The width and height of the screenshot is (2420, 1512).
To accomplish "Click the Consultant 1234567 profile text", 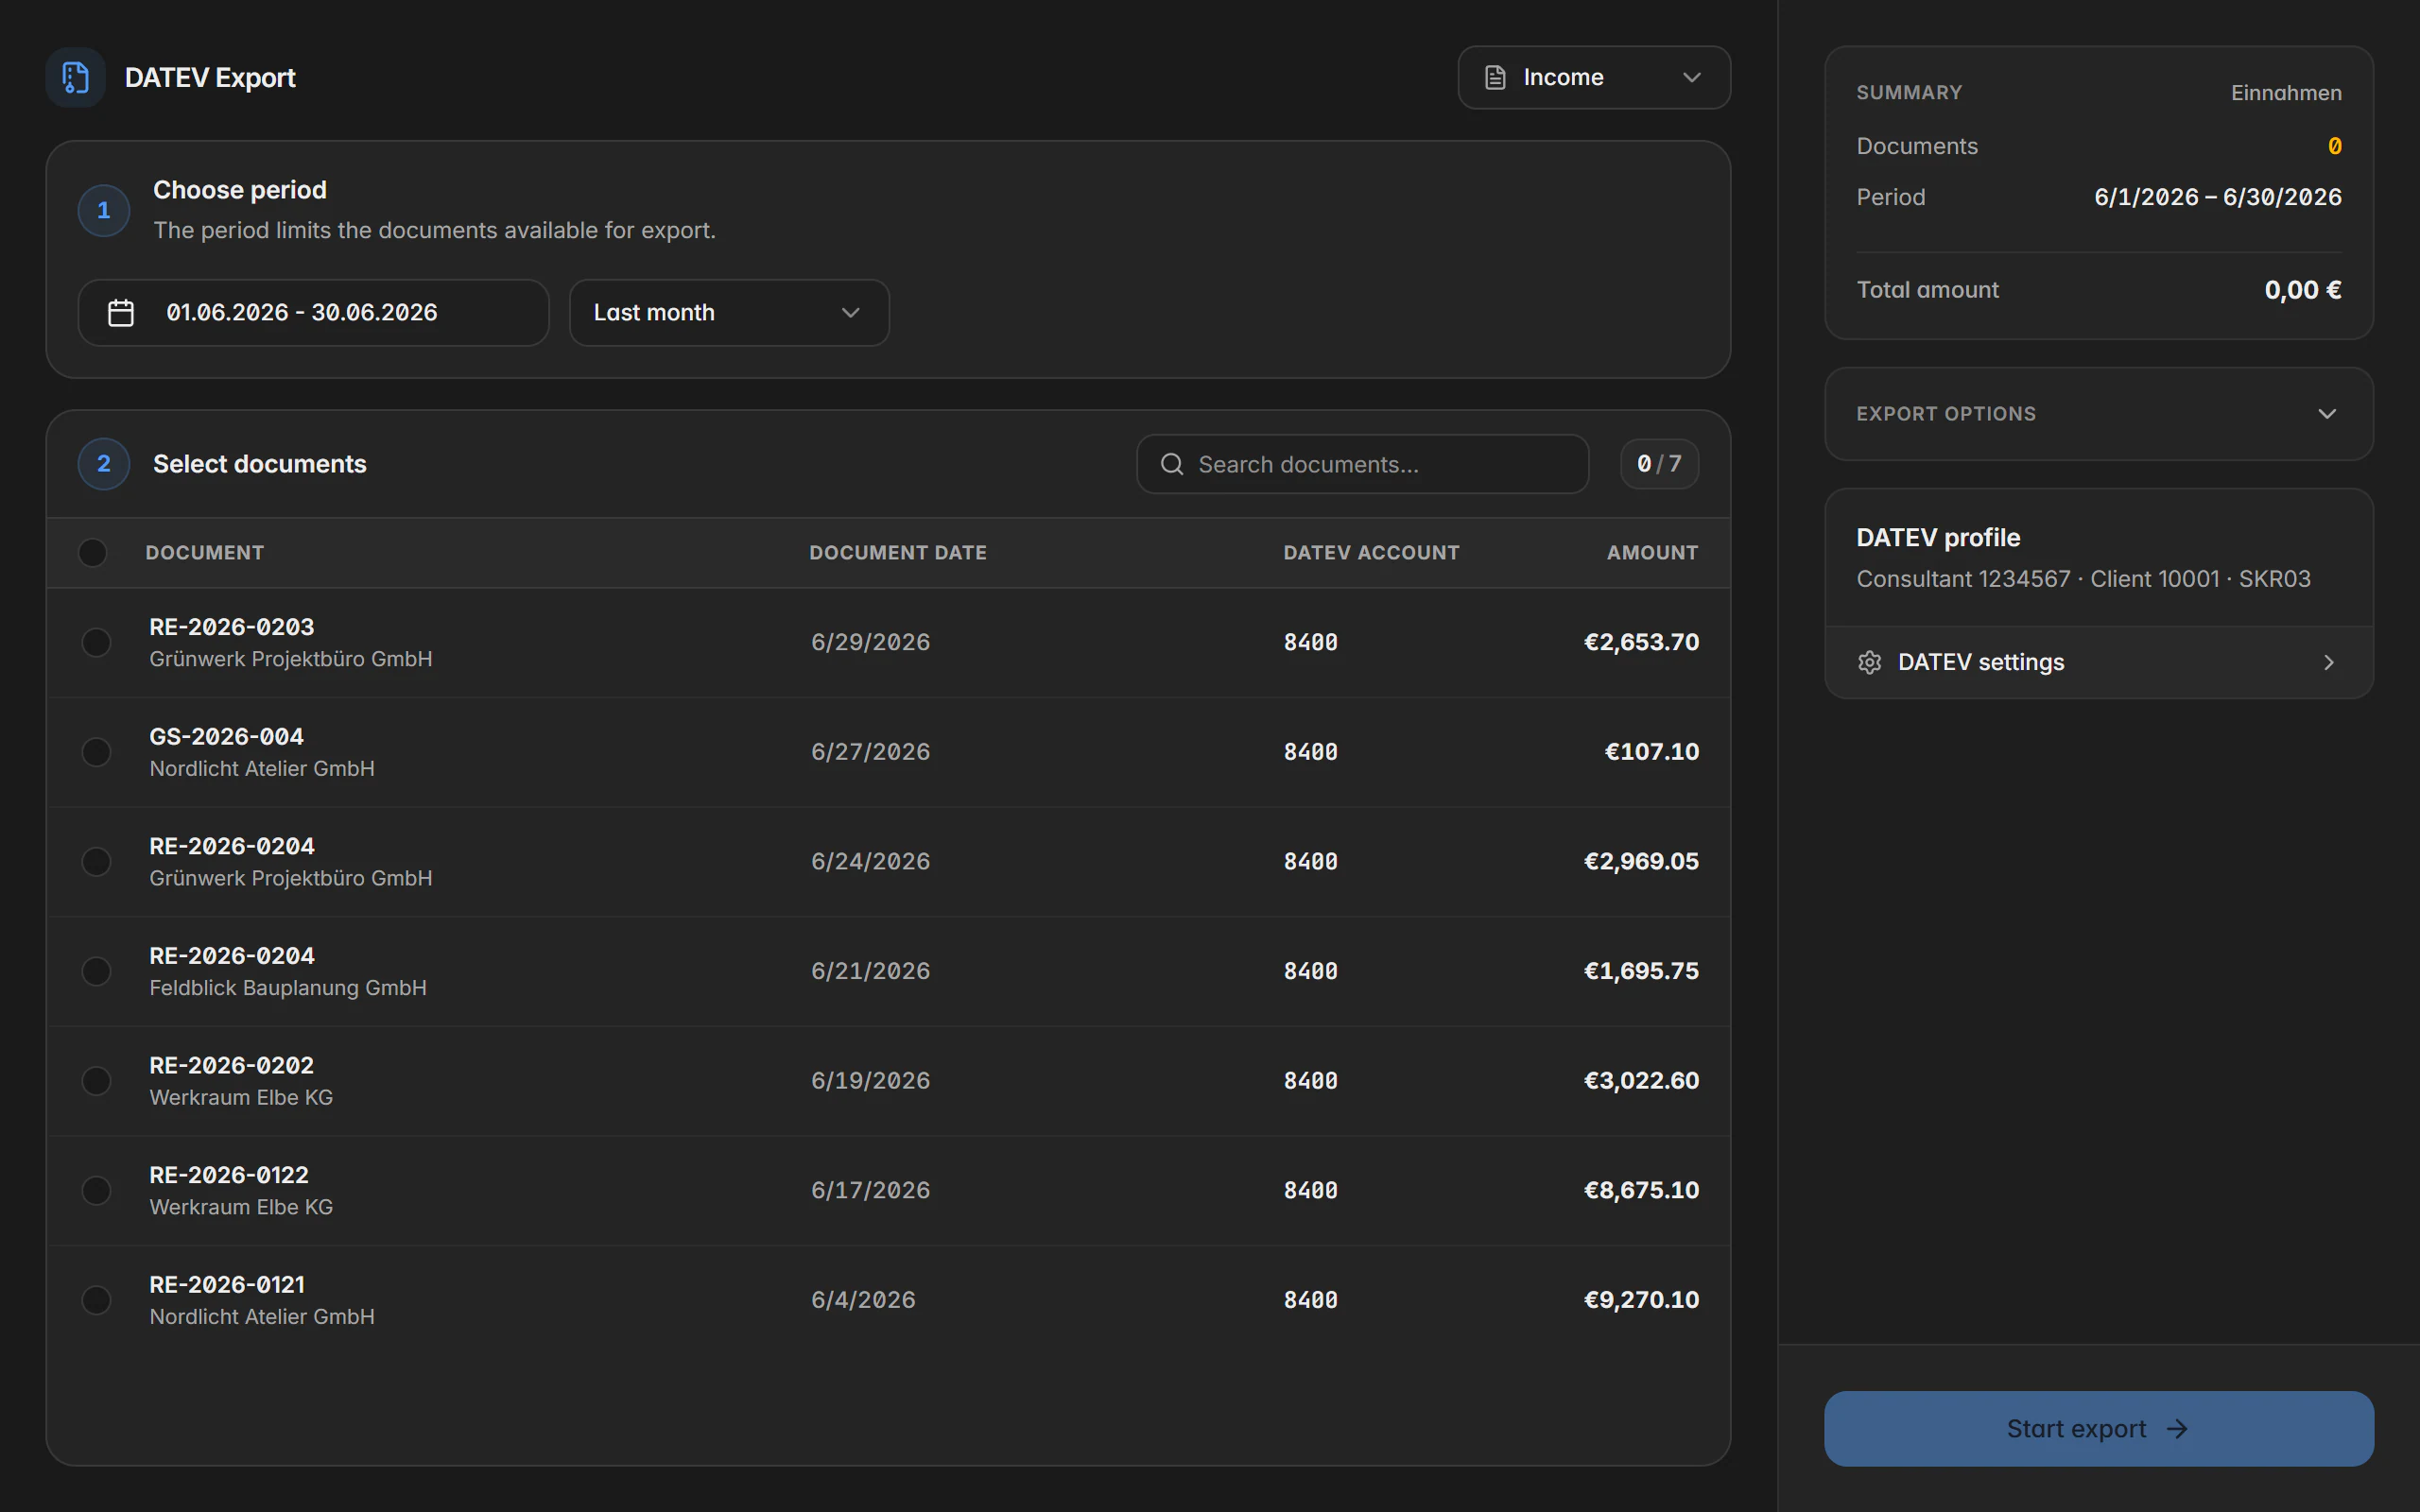I will point(2083,579).
